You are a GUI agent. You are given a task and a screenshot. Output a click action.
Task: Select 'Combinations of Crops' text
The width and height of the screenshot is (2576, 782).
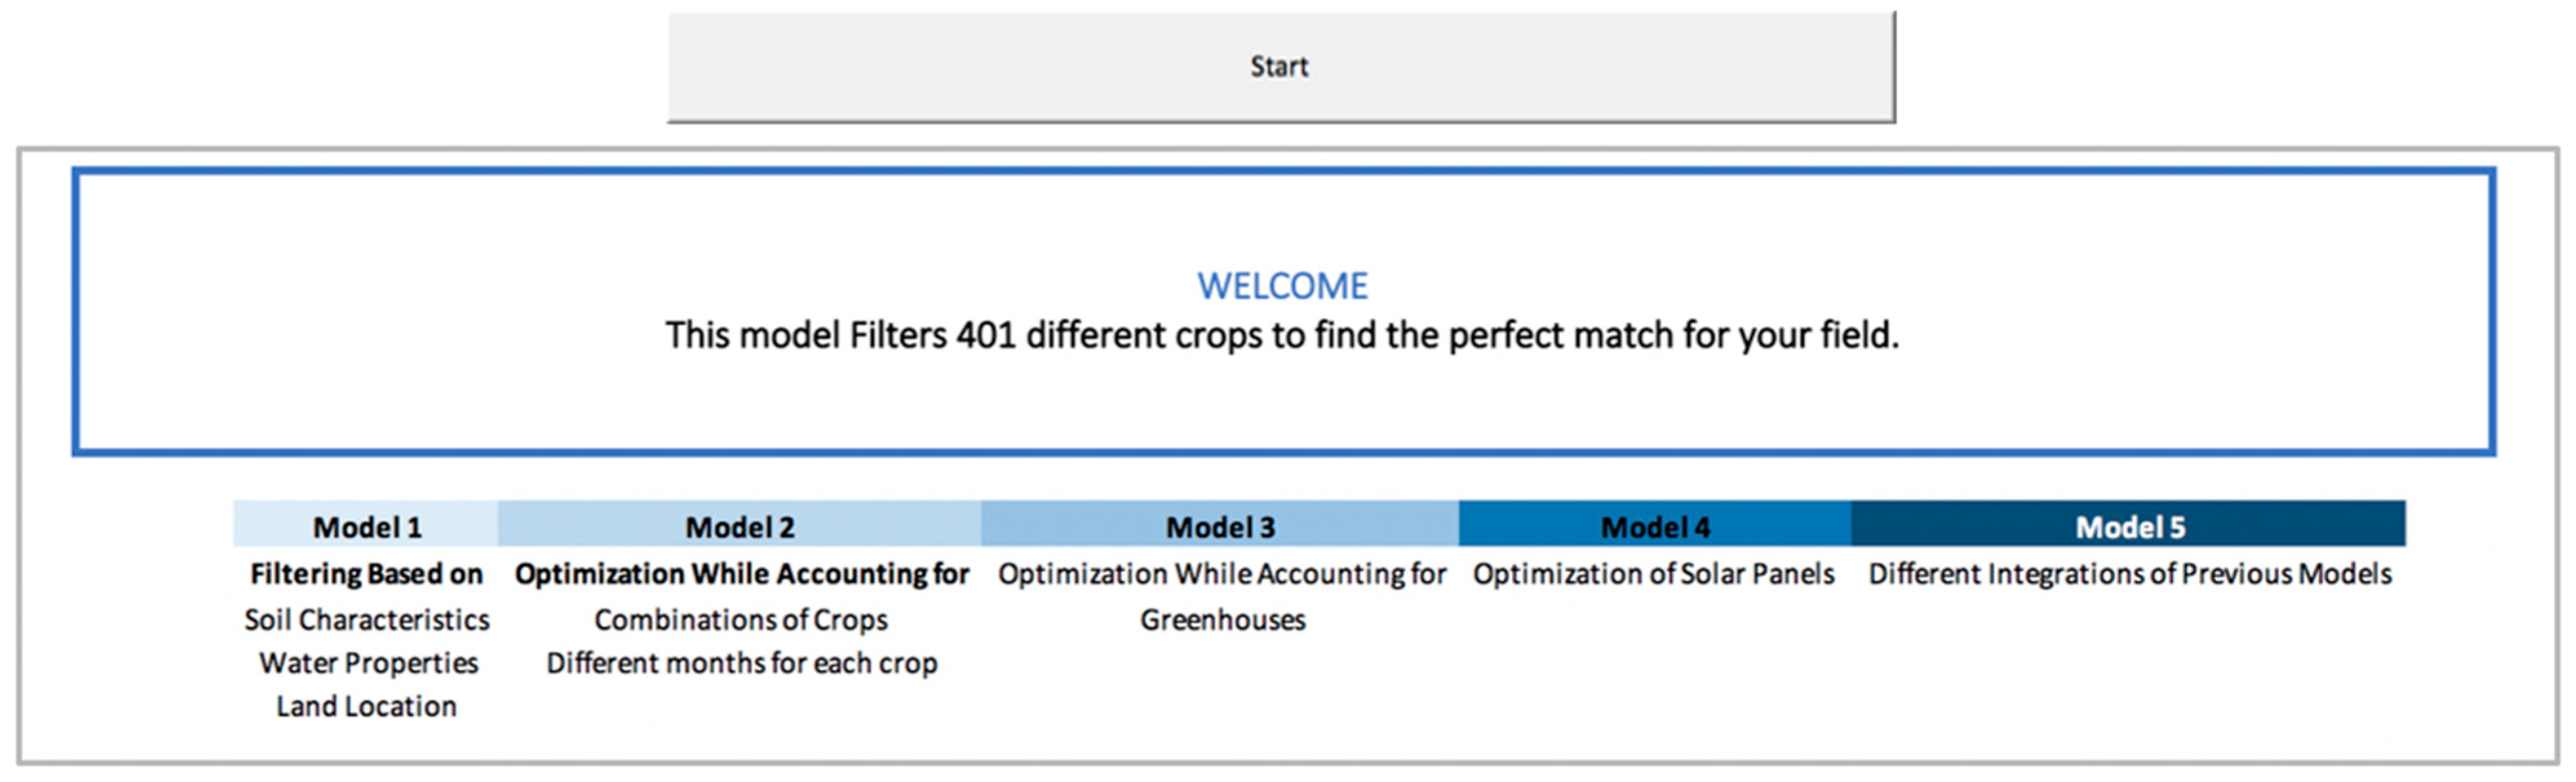[x=741, y=620]
